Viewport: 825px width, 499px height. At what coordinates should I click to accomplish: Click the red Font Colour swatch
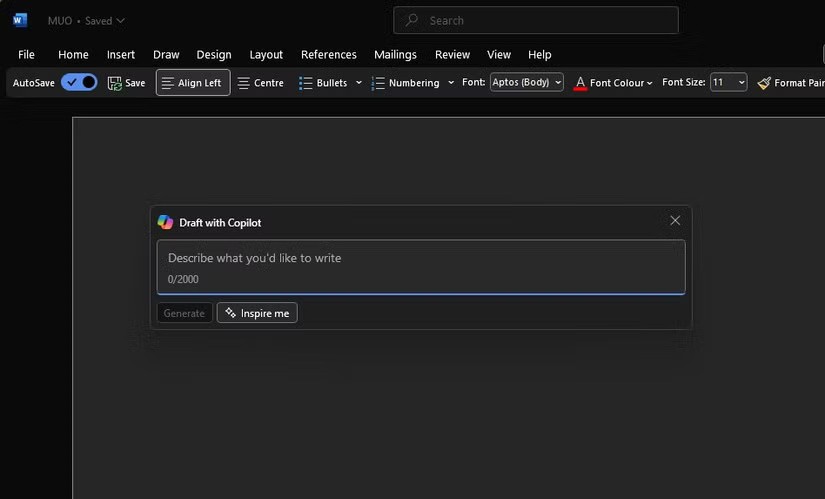click(x=580, y=83)
